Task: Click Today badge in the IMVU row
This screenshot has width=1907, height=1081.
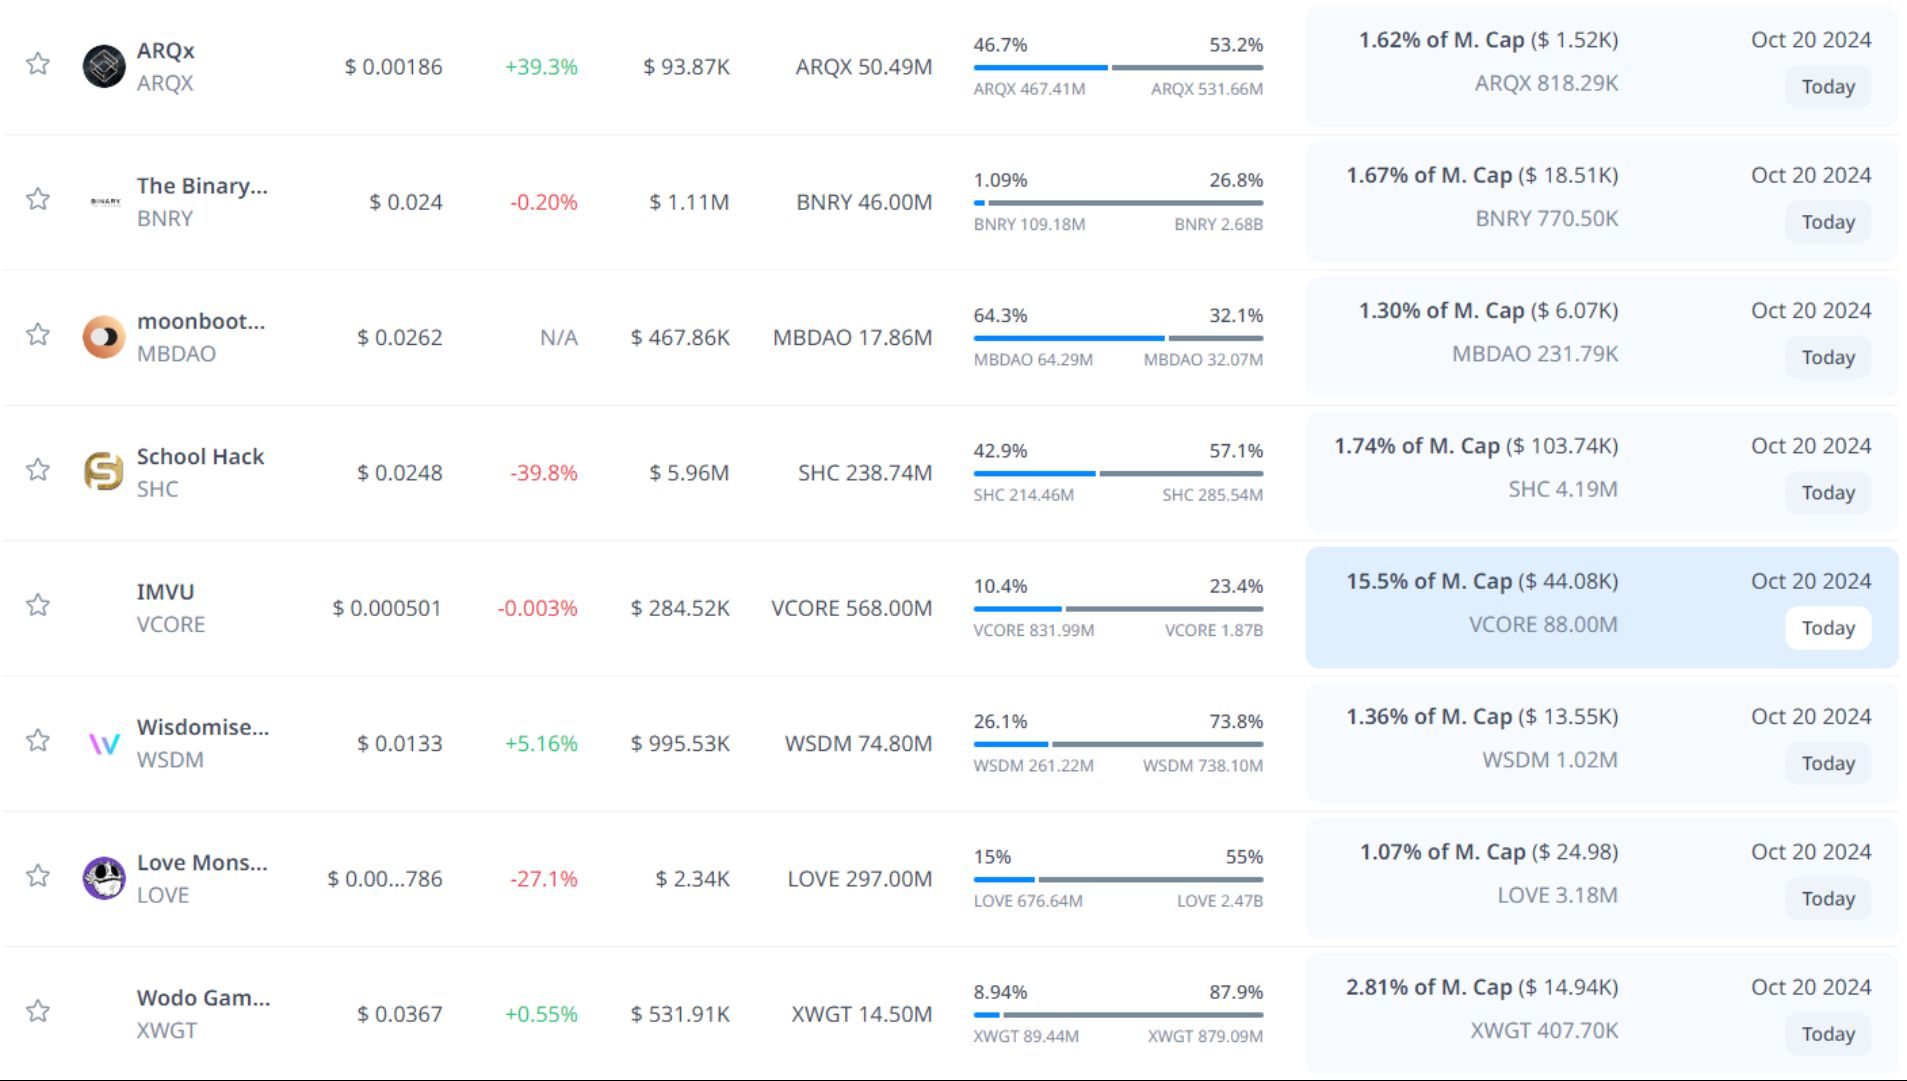Action: coord(1827,628)
